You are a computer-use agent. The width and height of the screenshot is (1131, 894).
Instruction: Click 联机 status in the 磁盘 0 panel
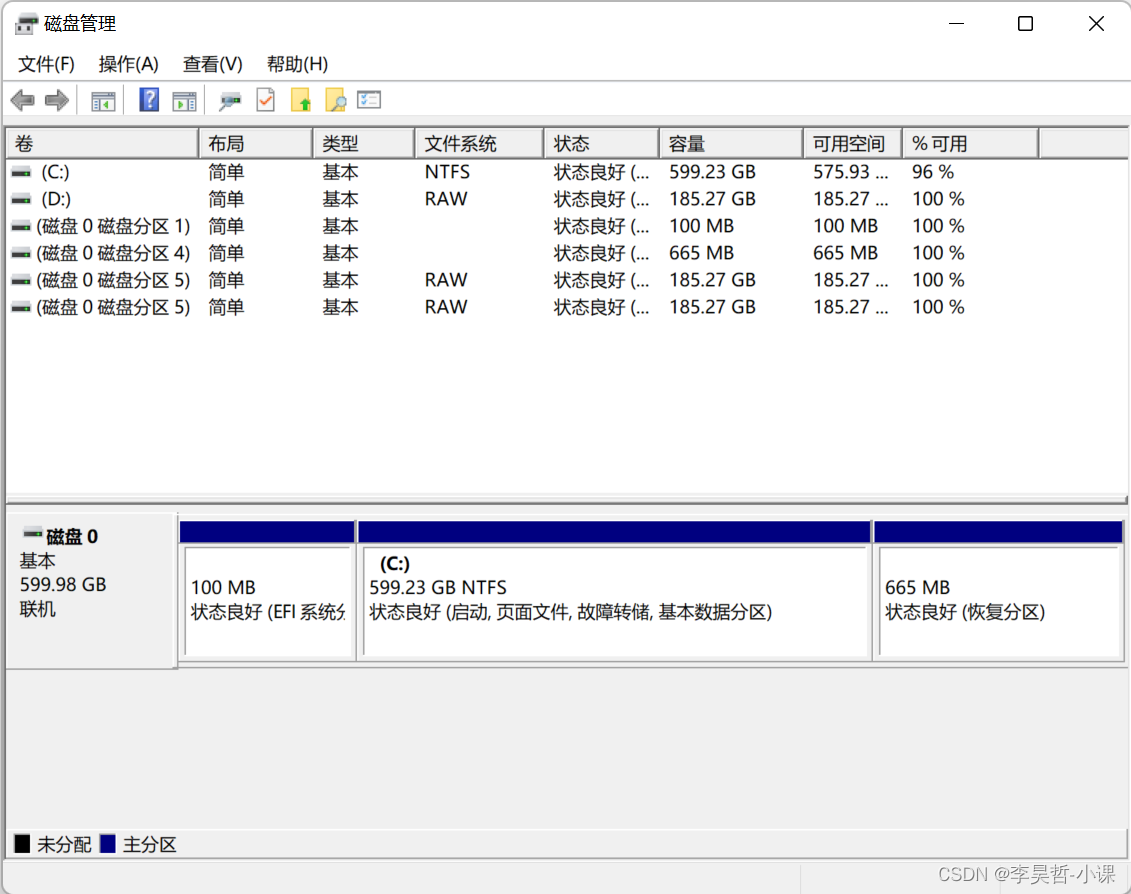pos(38,610)
